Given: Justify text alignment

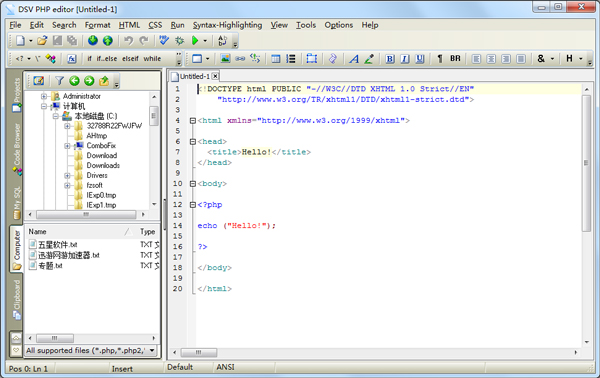Looking at the screenshot, I should pyautogui.click(x=521, y=59).
